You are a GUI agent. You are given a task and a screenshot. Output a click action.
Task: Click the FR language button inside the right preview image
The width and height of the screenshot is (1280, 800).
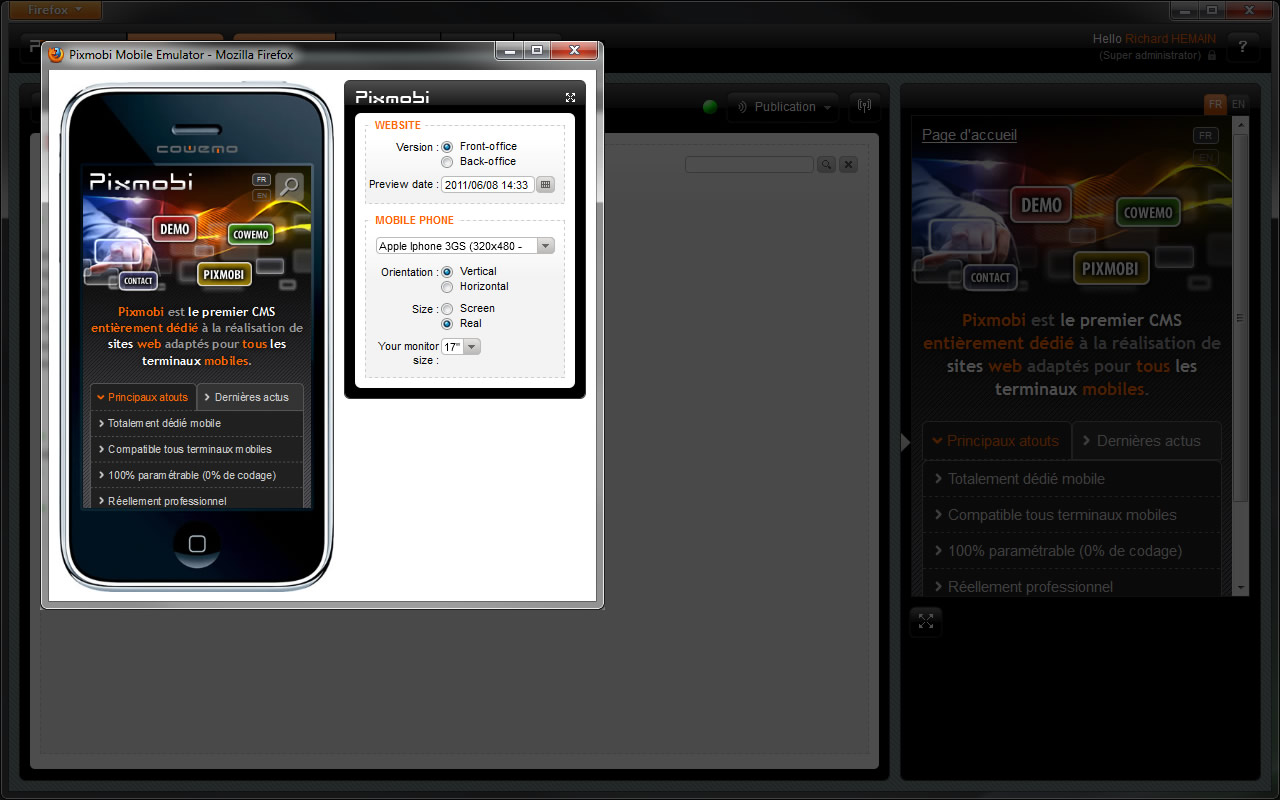pyautogui.click(x=1205, y=135)
